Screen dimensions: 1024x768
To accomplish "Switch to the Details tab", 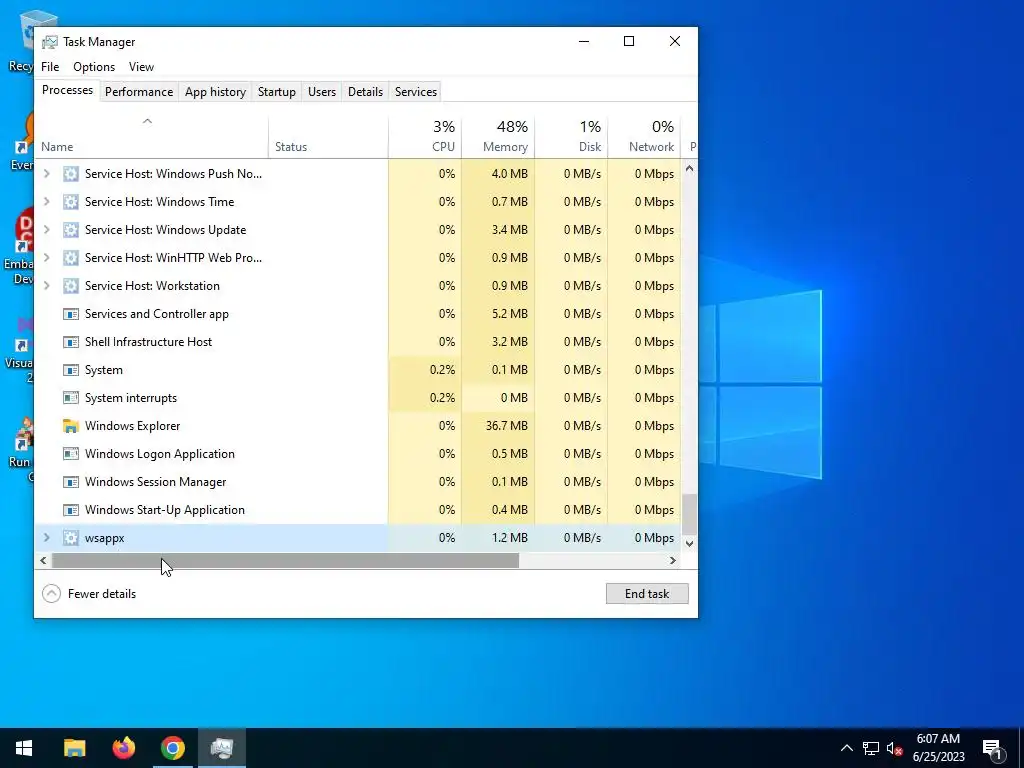I will pyautogui.click(x=365, y=92).
